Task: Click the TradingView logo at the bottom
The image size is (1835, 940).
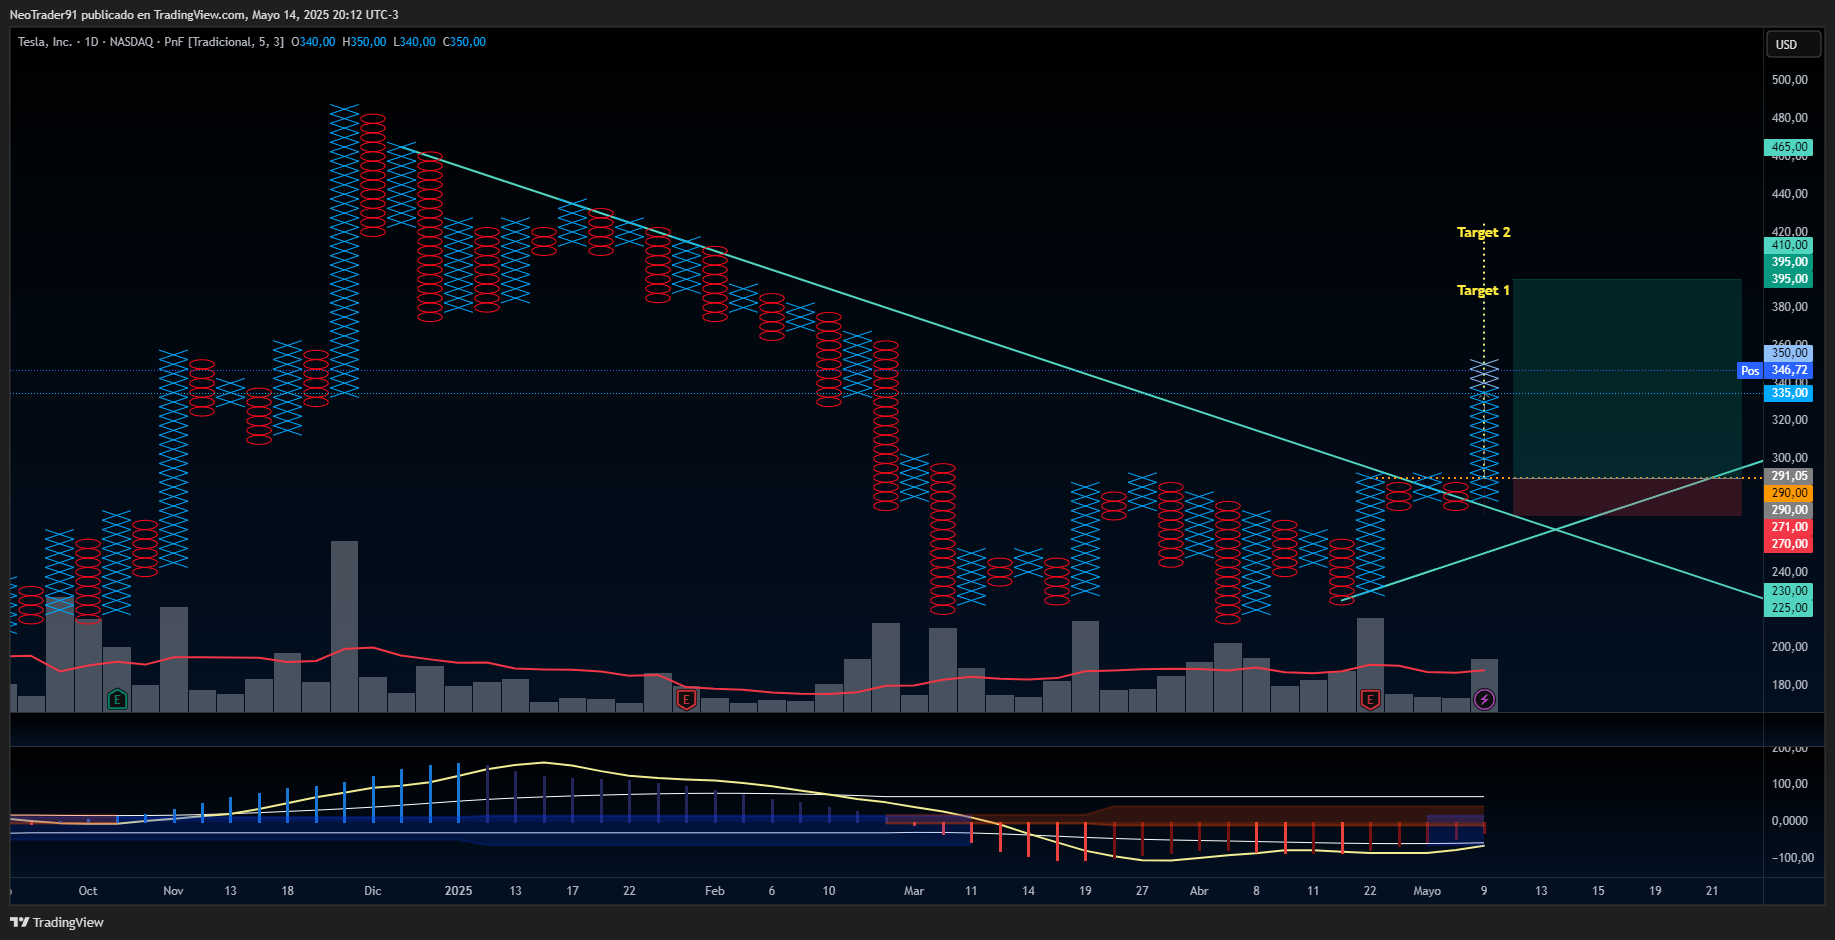Action: coord(57,922)
